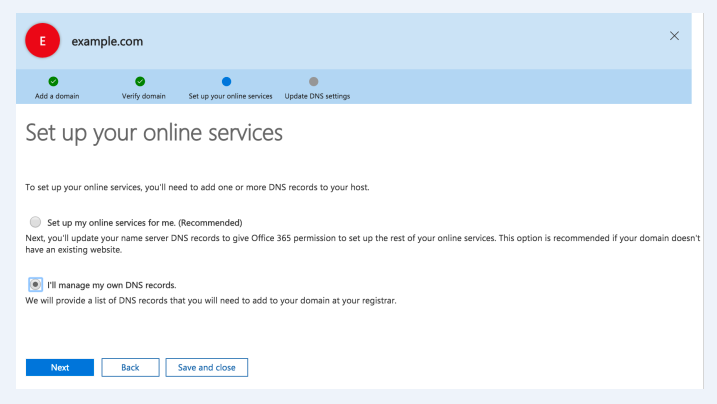This screenshot has width=717, height=404.
Task: Select the Set up my online services radio button
Action: 36,222
